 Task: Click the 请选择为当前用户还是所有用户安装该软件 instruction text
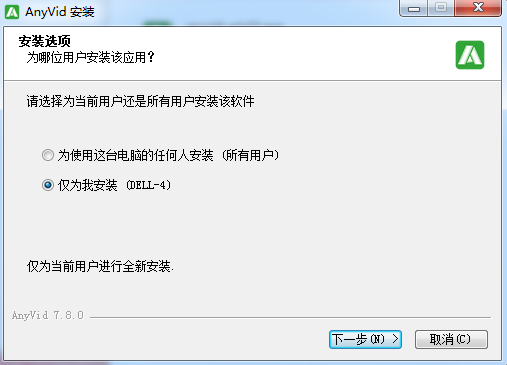point(140,101)
